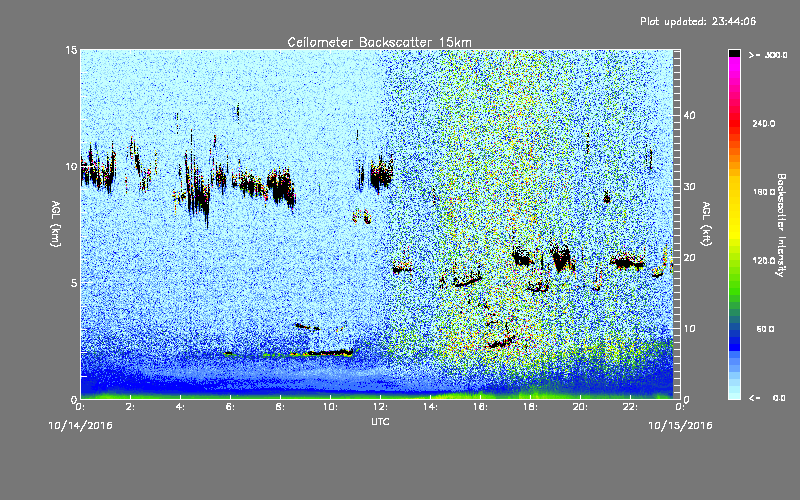
Task: Click the AGL (km) left axis label
Action: [x=56, y=224]
